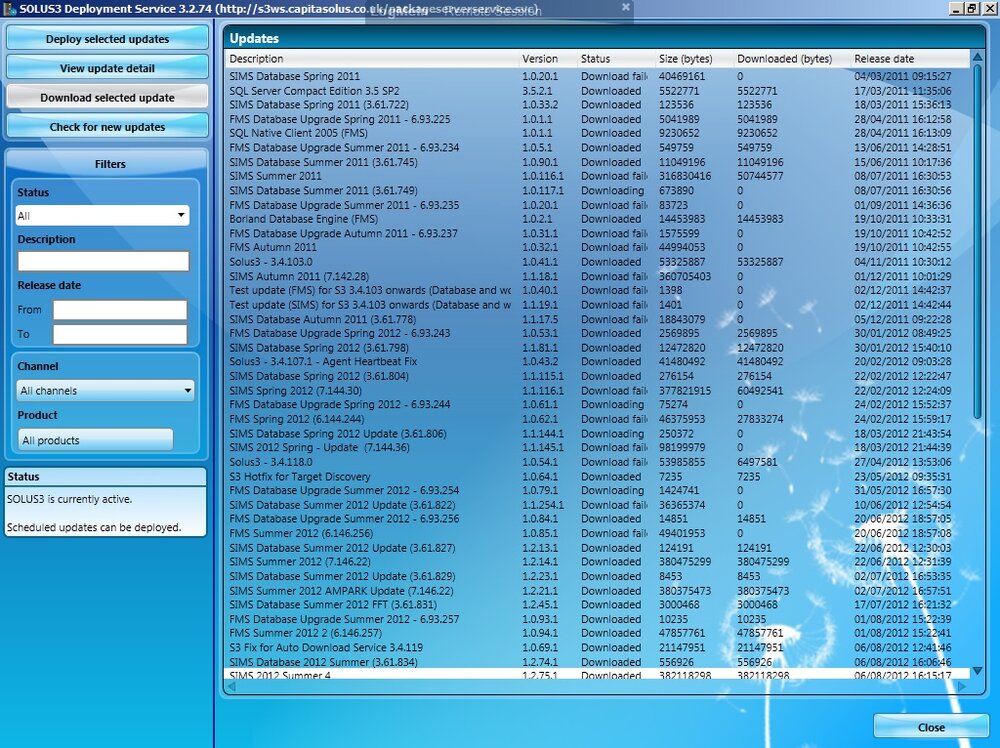Click release date 04/11/2011 10:30:12

pyautogui.click(x=902, y=261)
